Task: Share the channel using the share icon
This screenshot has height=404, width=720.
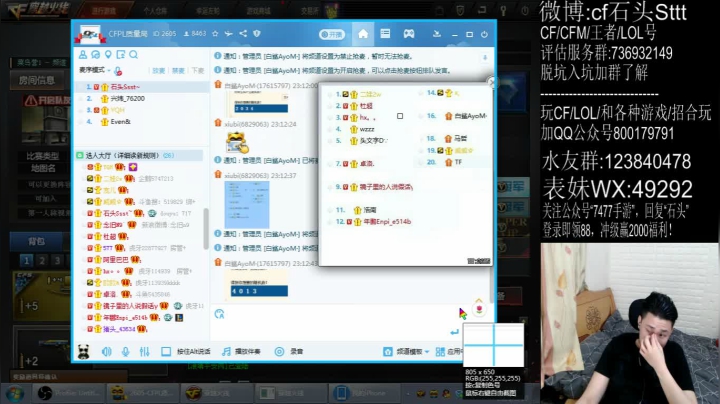Action: pyautogui.click(x=243, y=34)
